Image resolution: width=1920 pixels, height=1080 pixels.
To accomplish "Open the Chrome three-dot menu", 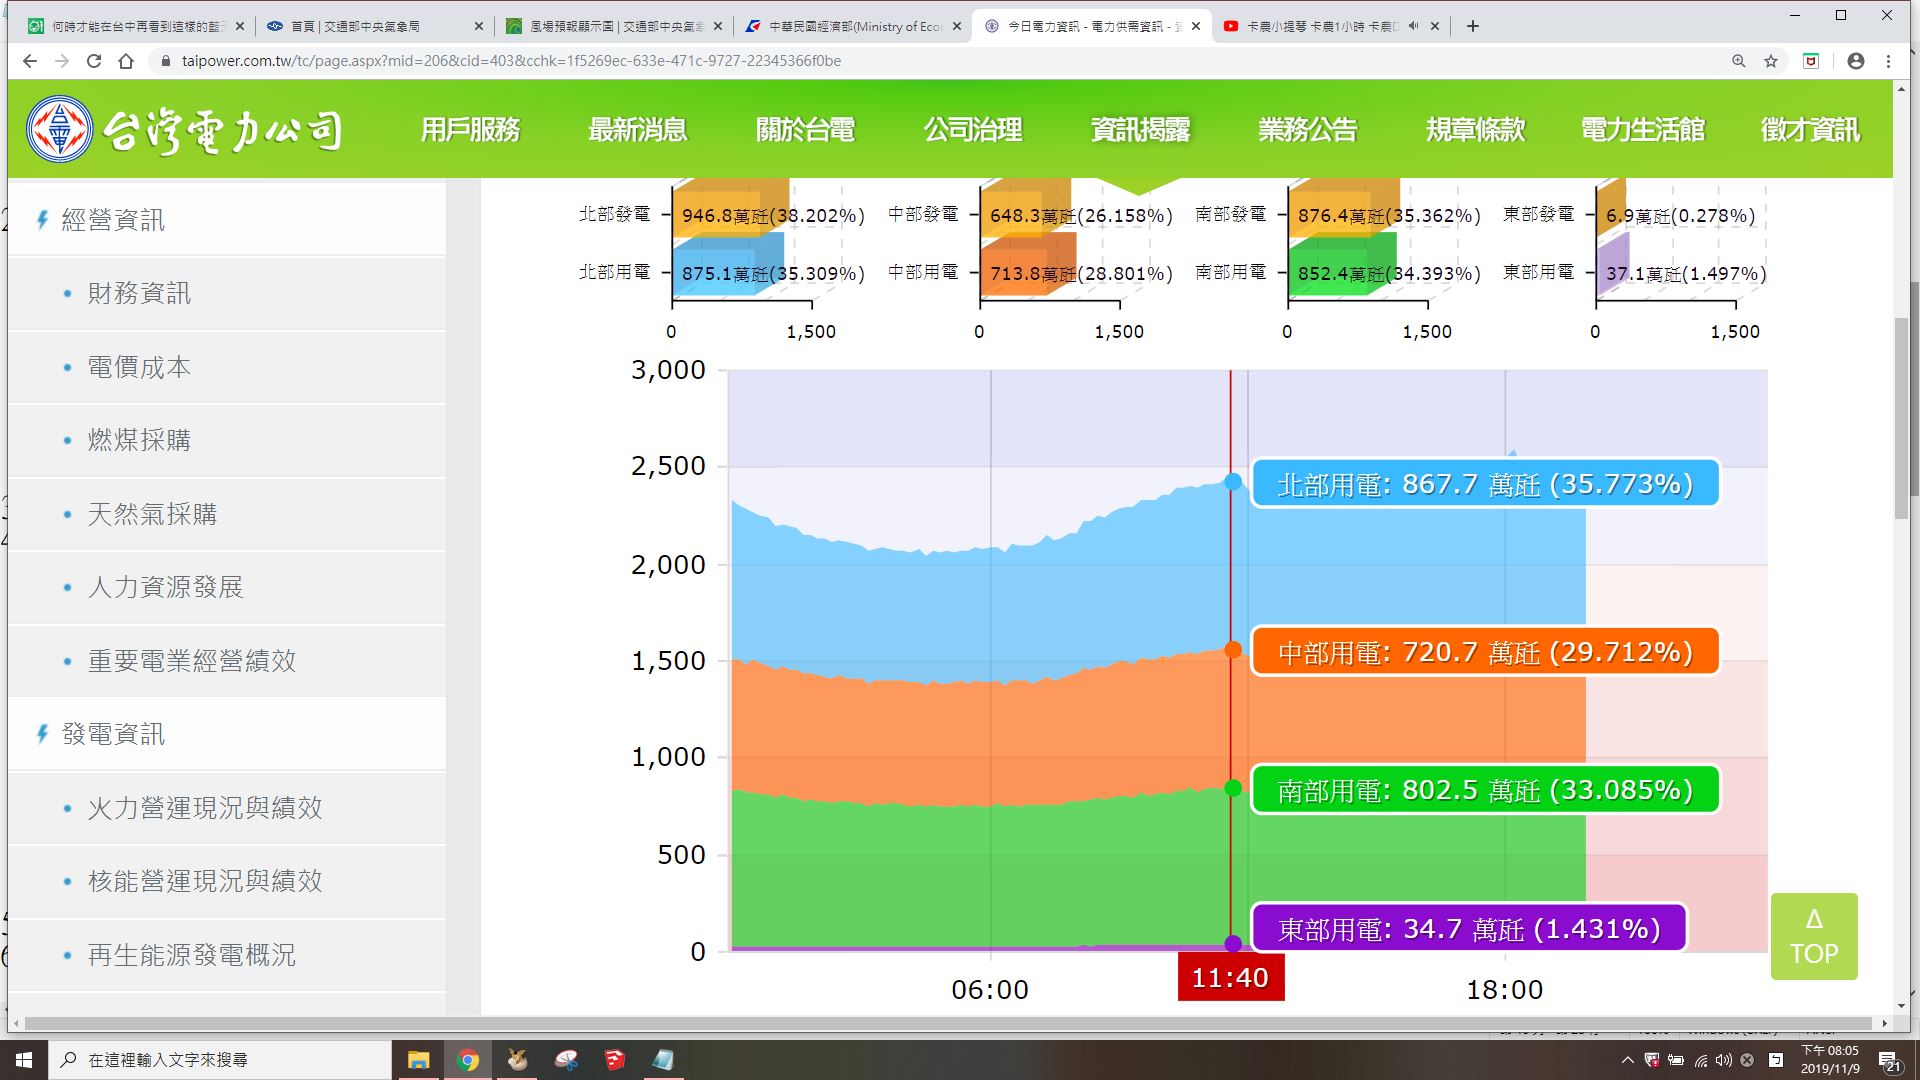I will 1888,61.
